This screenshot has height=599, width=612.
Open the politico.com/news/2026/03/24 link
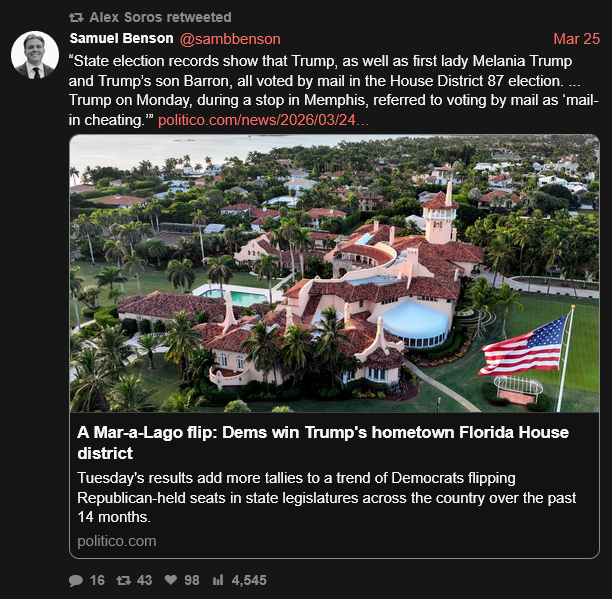coord(263,120)
